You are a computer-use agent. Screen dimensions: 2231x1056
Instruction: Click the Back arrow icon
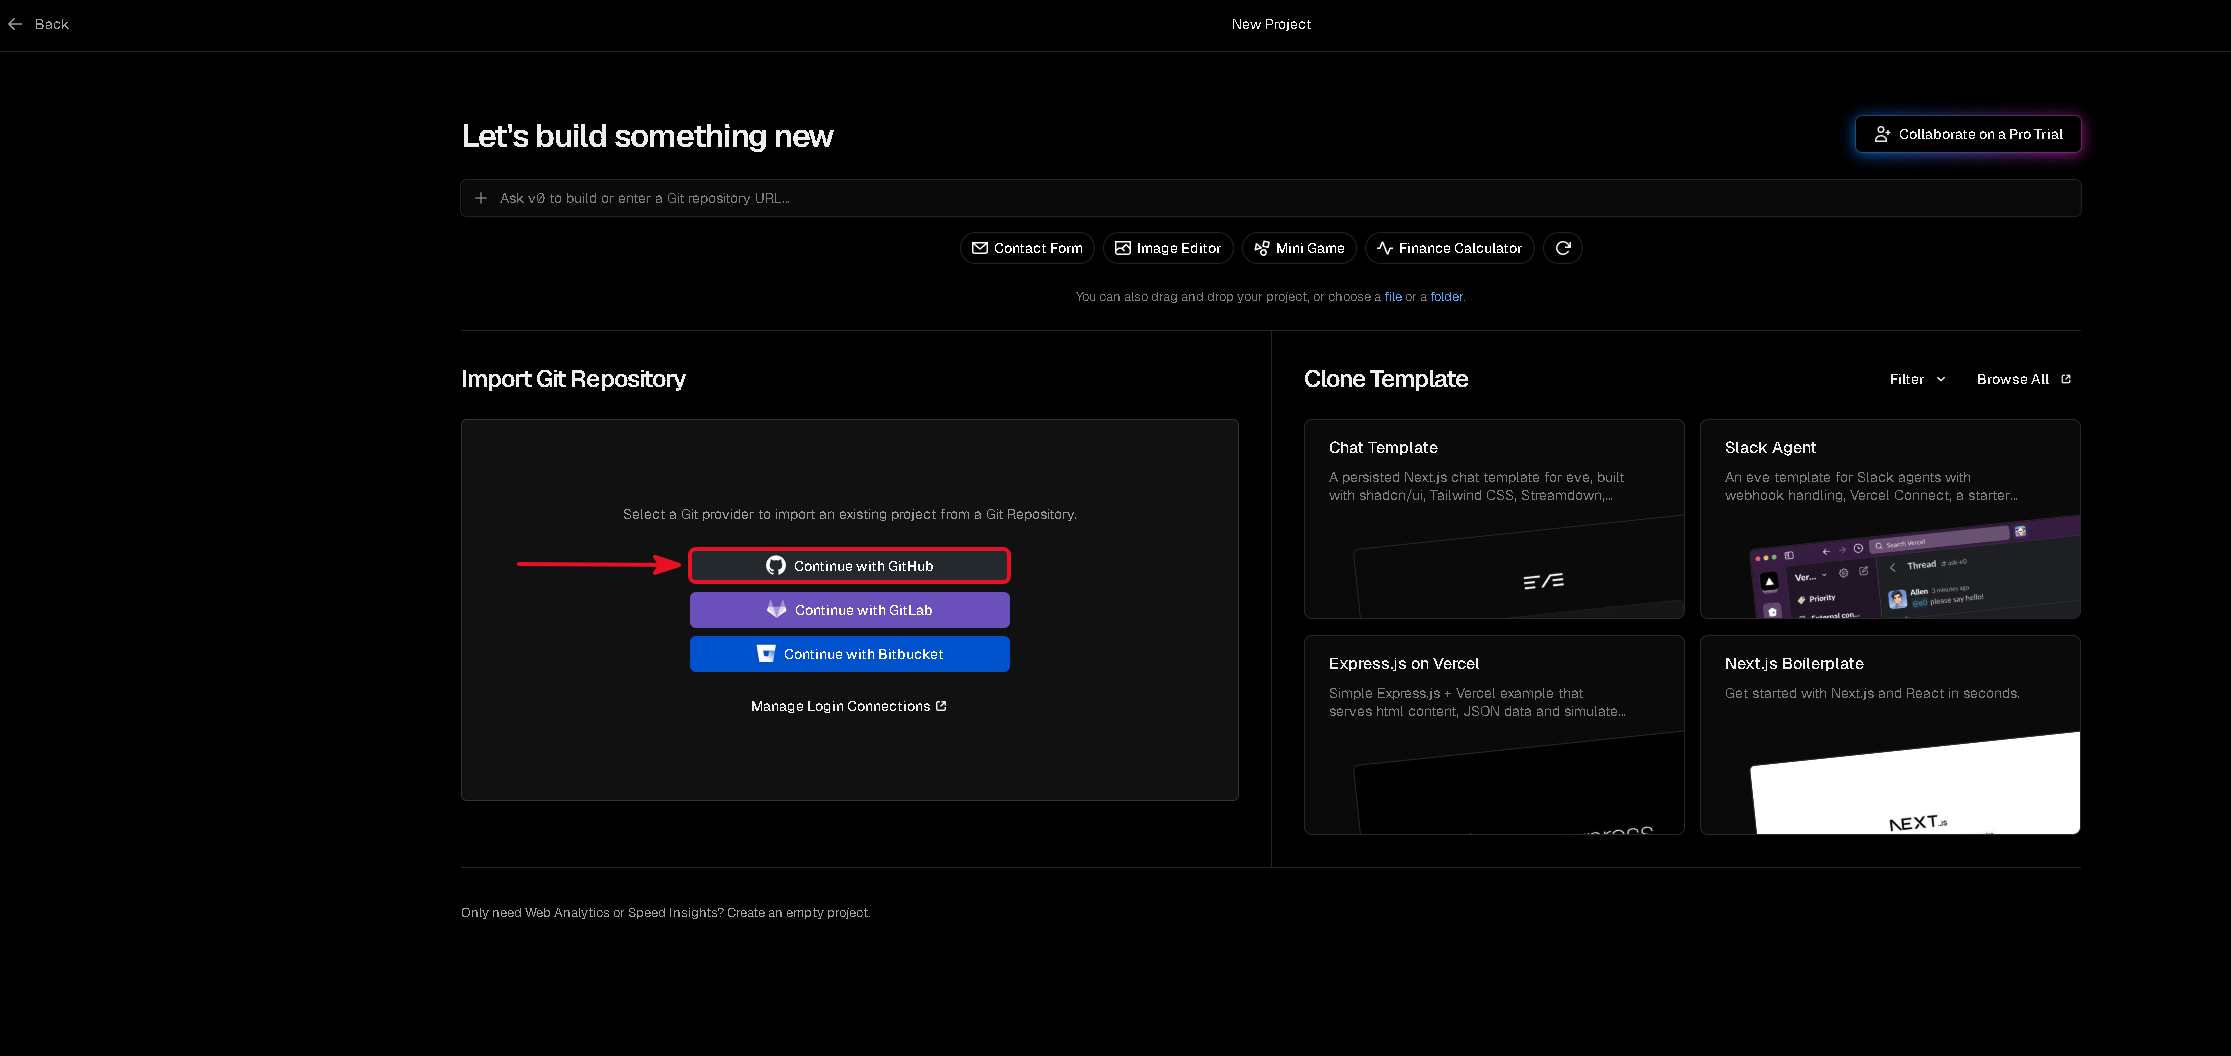pyautogui.click(x=15, y=24)
